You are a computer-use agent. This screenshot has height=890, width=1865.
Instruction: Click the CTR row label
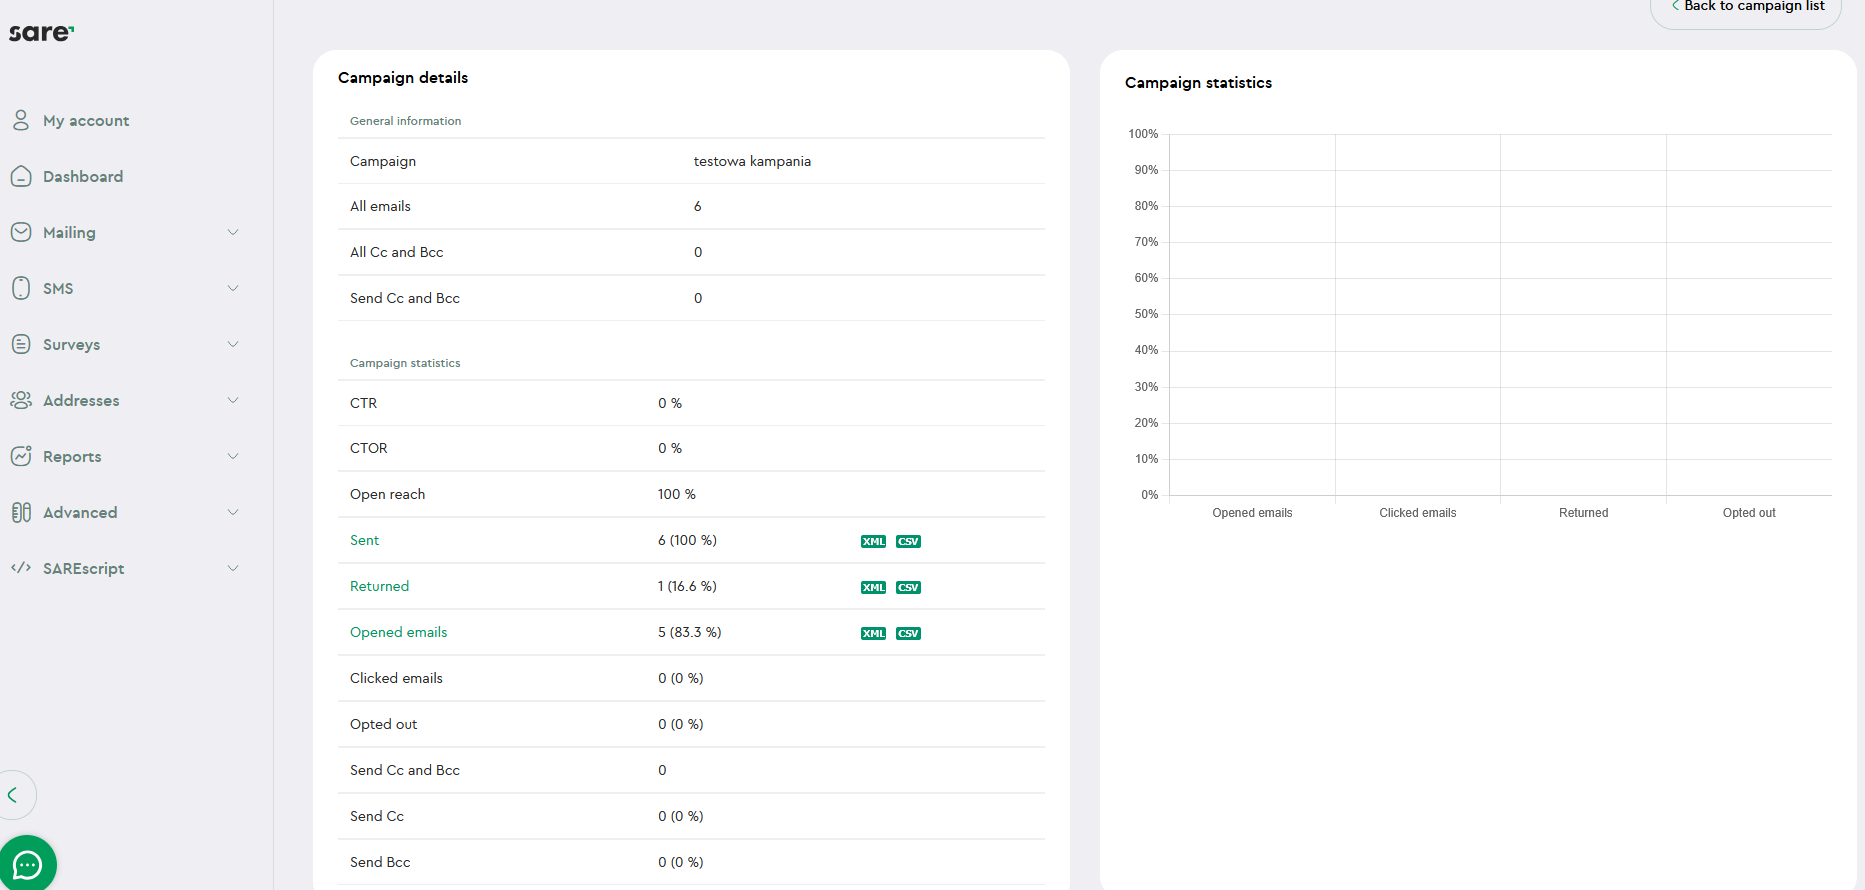coord(363,403)
